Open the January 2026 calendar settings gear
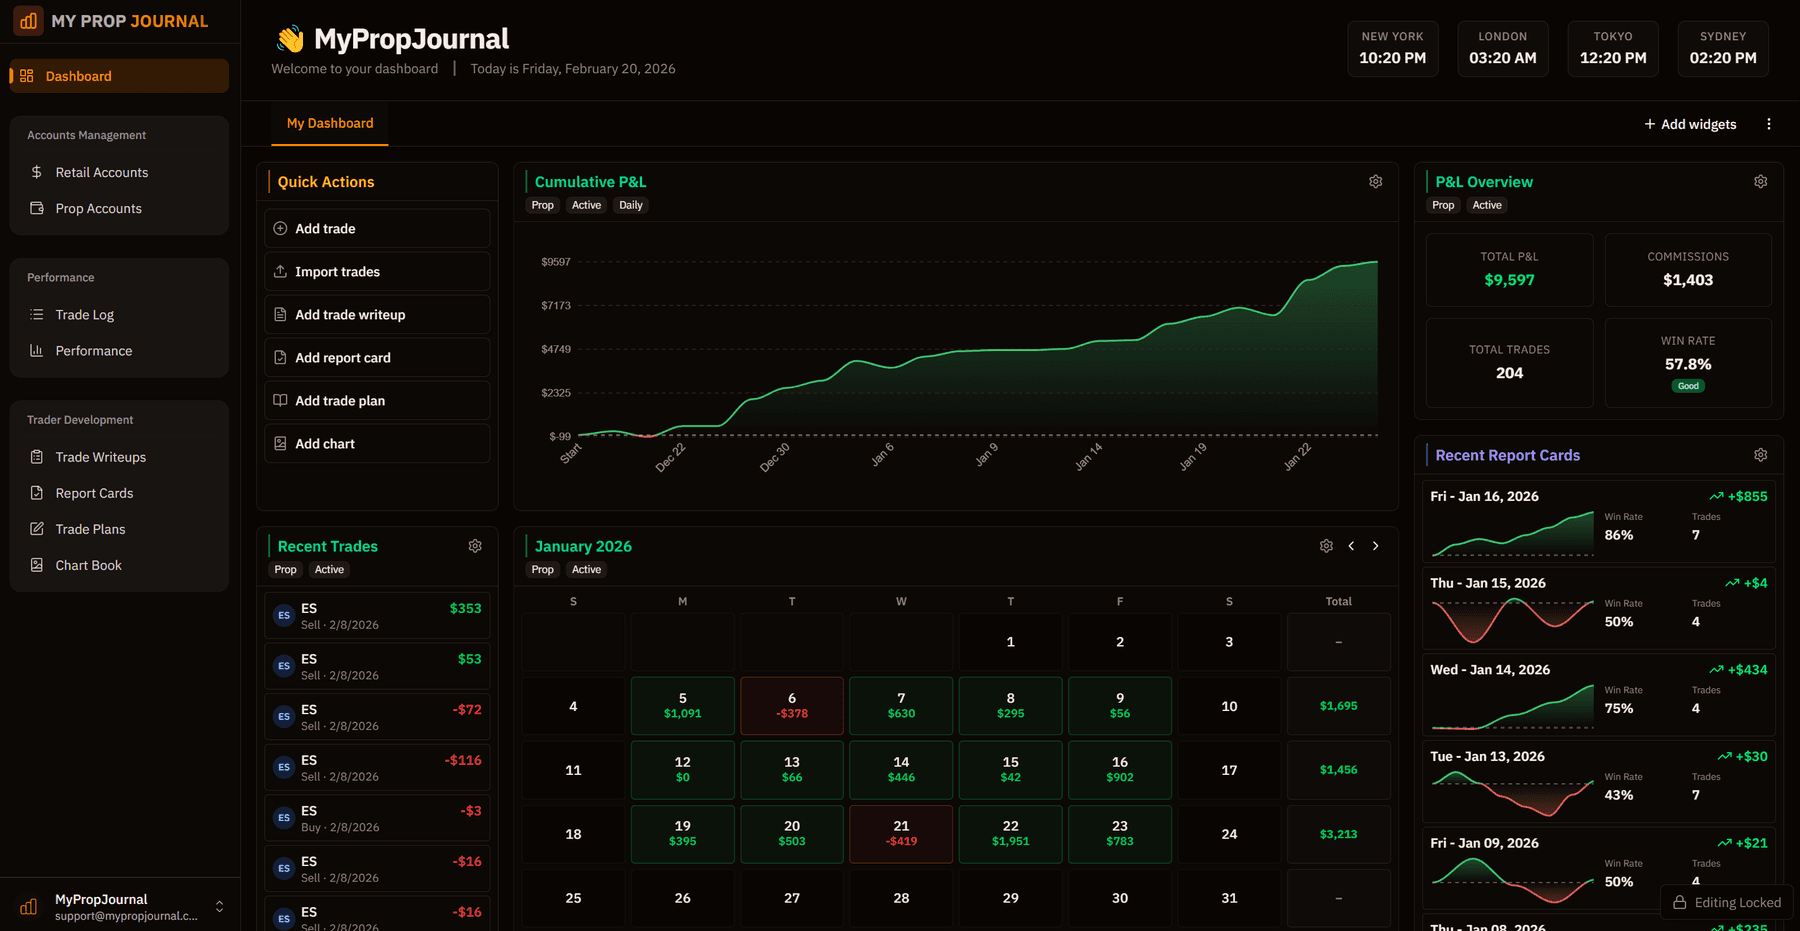 (1326, 546)
